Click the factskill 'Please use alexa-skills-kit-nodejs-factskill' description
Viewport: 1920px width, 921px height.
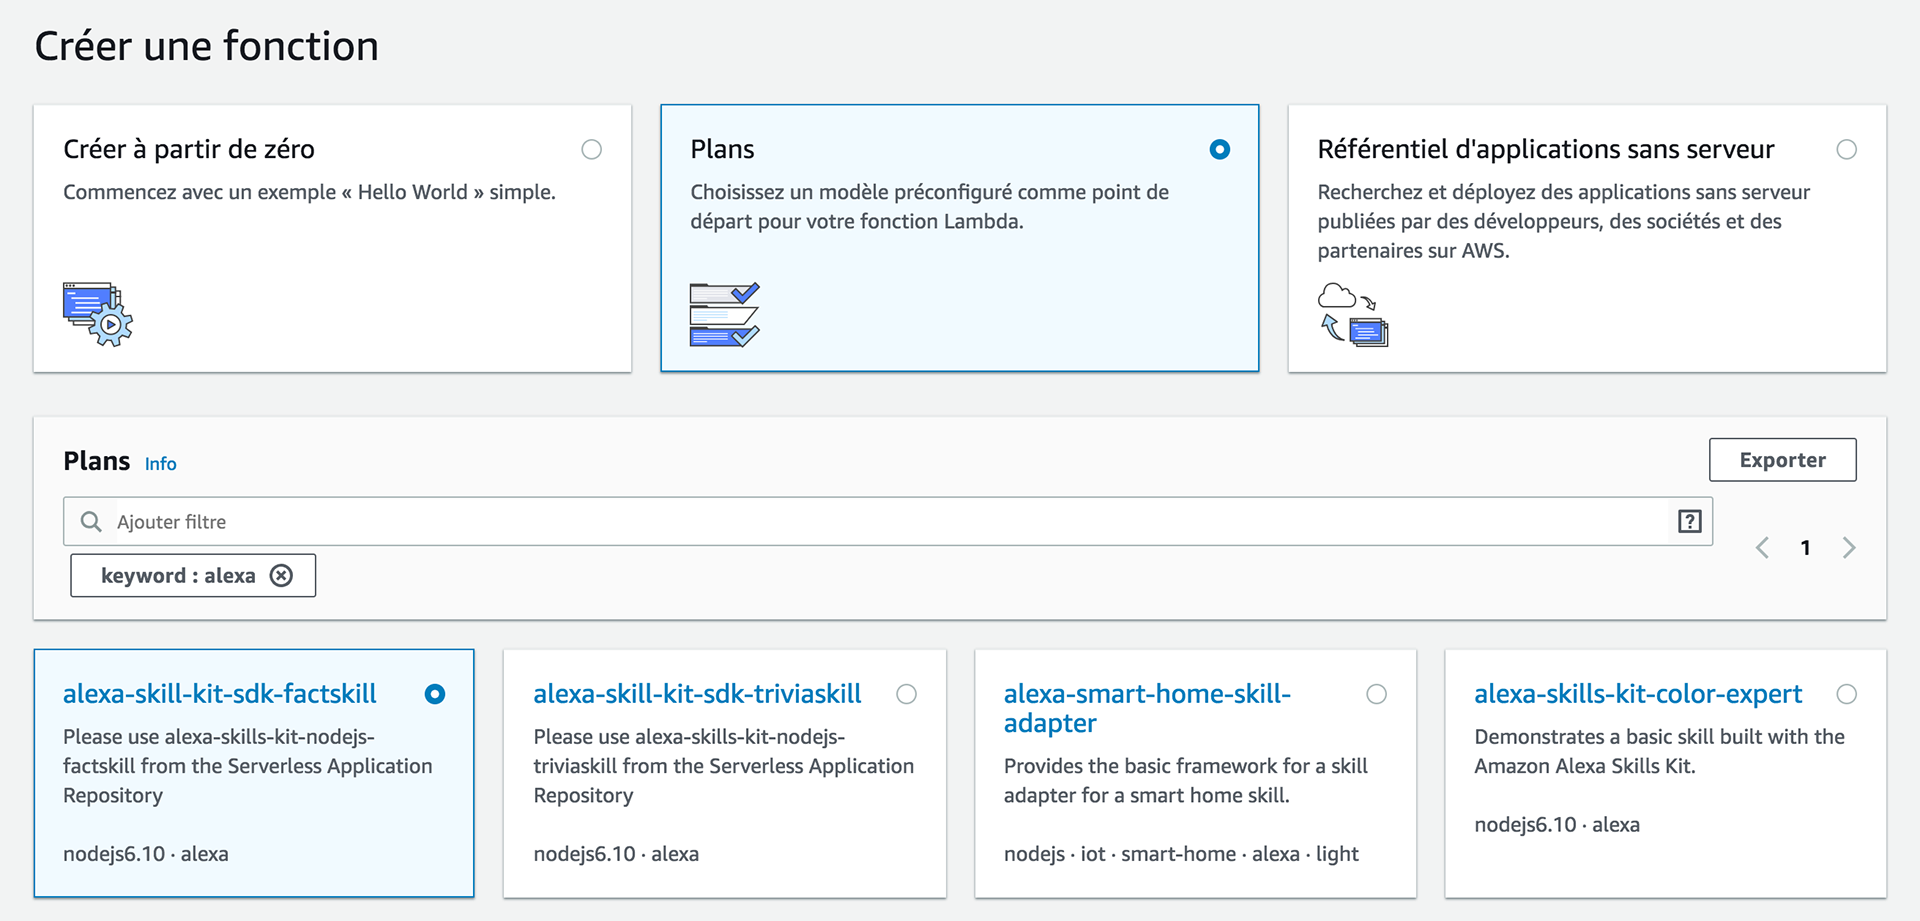coord(248,766)
